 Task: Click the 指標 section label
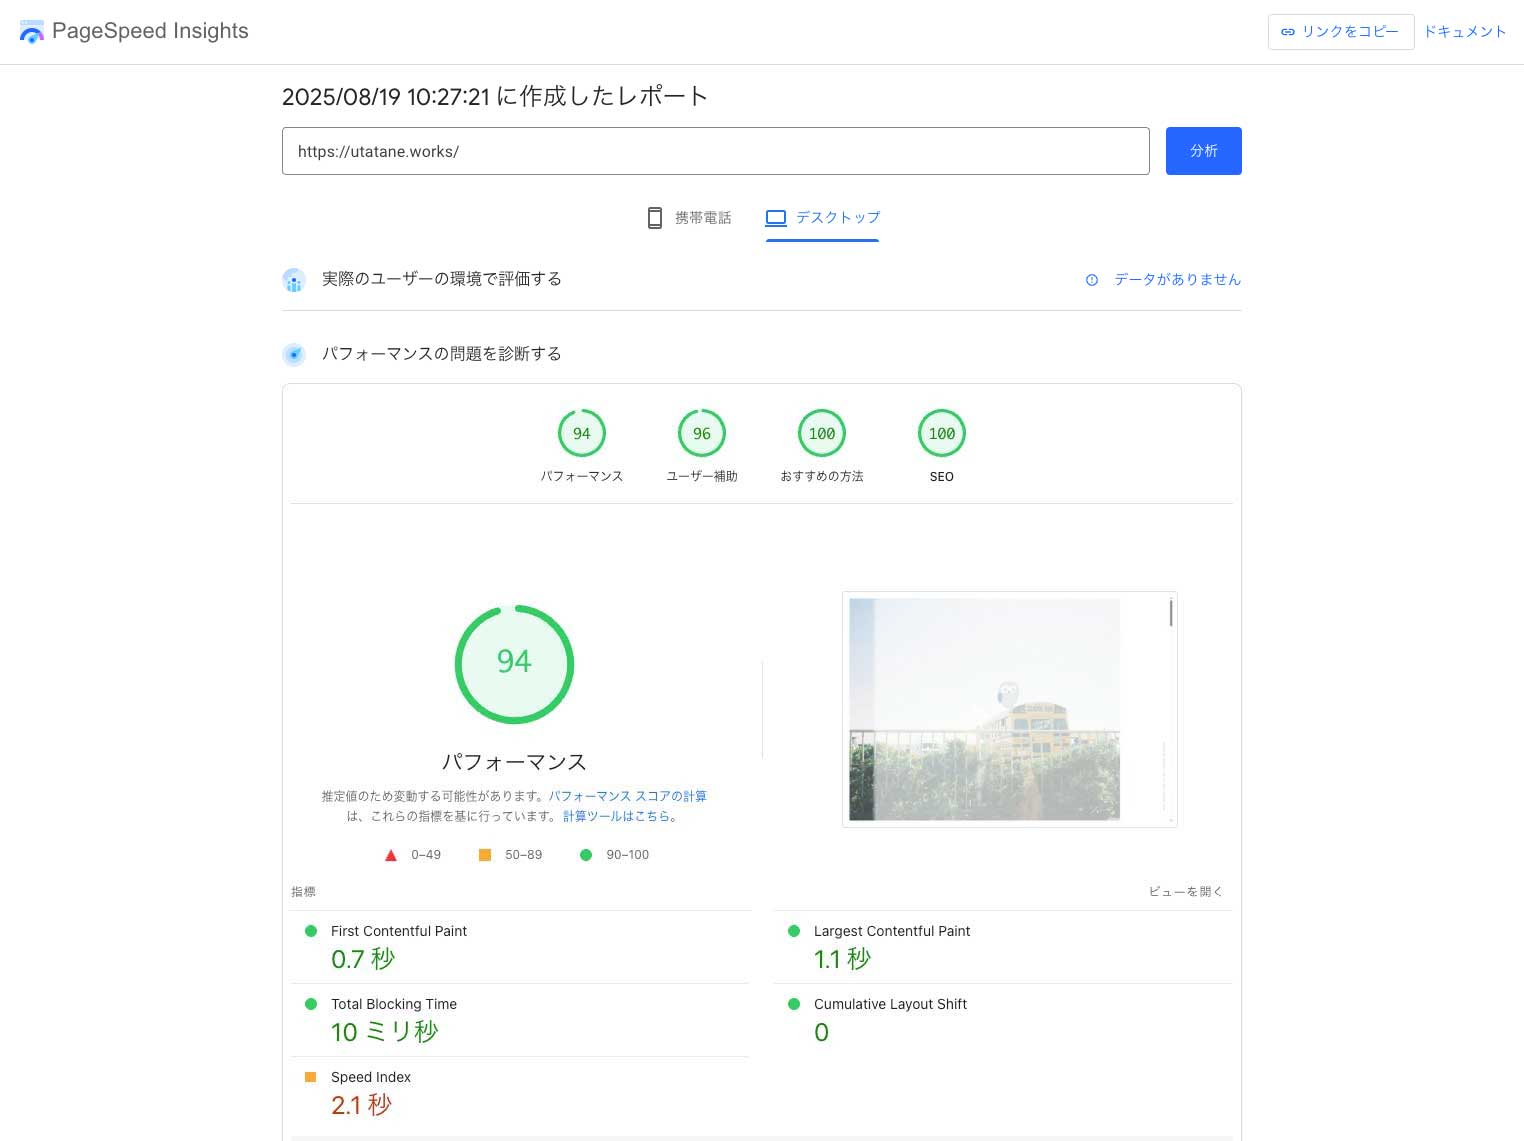click(303, 891)
